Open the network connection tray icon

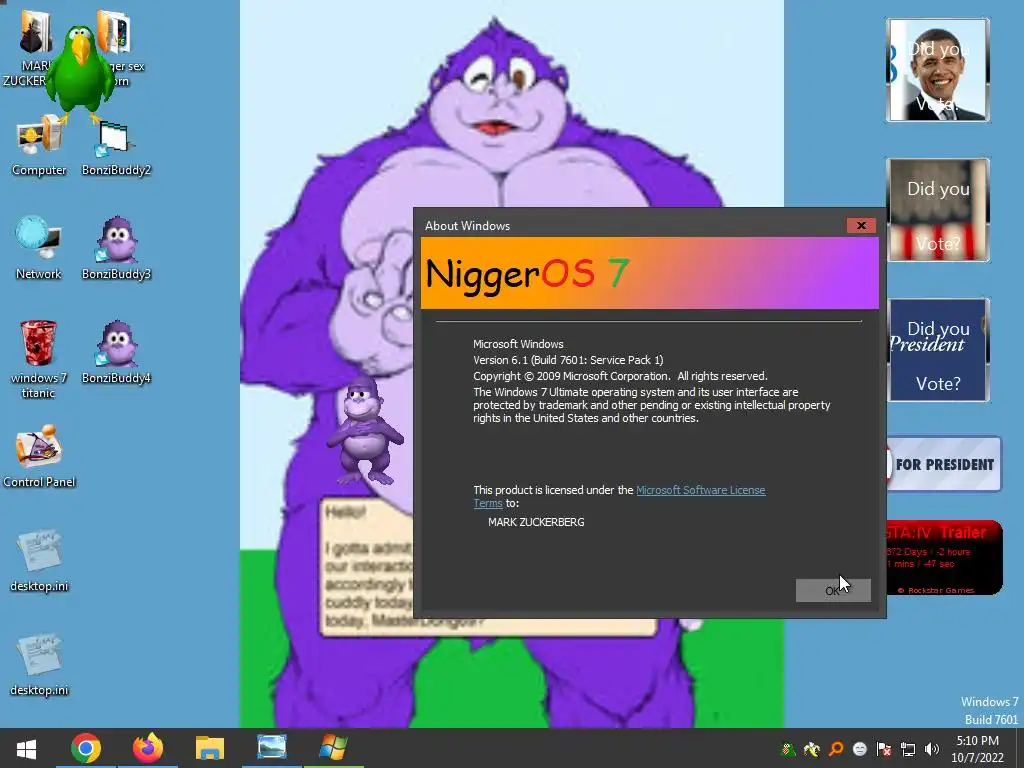pyautogui.click(x=908, y=749)
